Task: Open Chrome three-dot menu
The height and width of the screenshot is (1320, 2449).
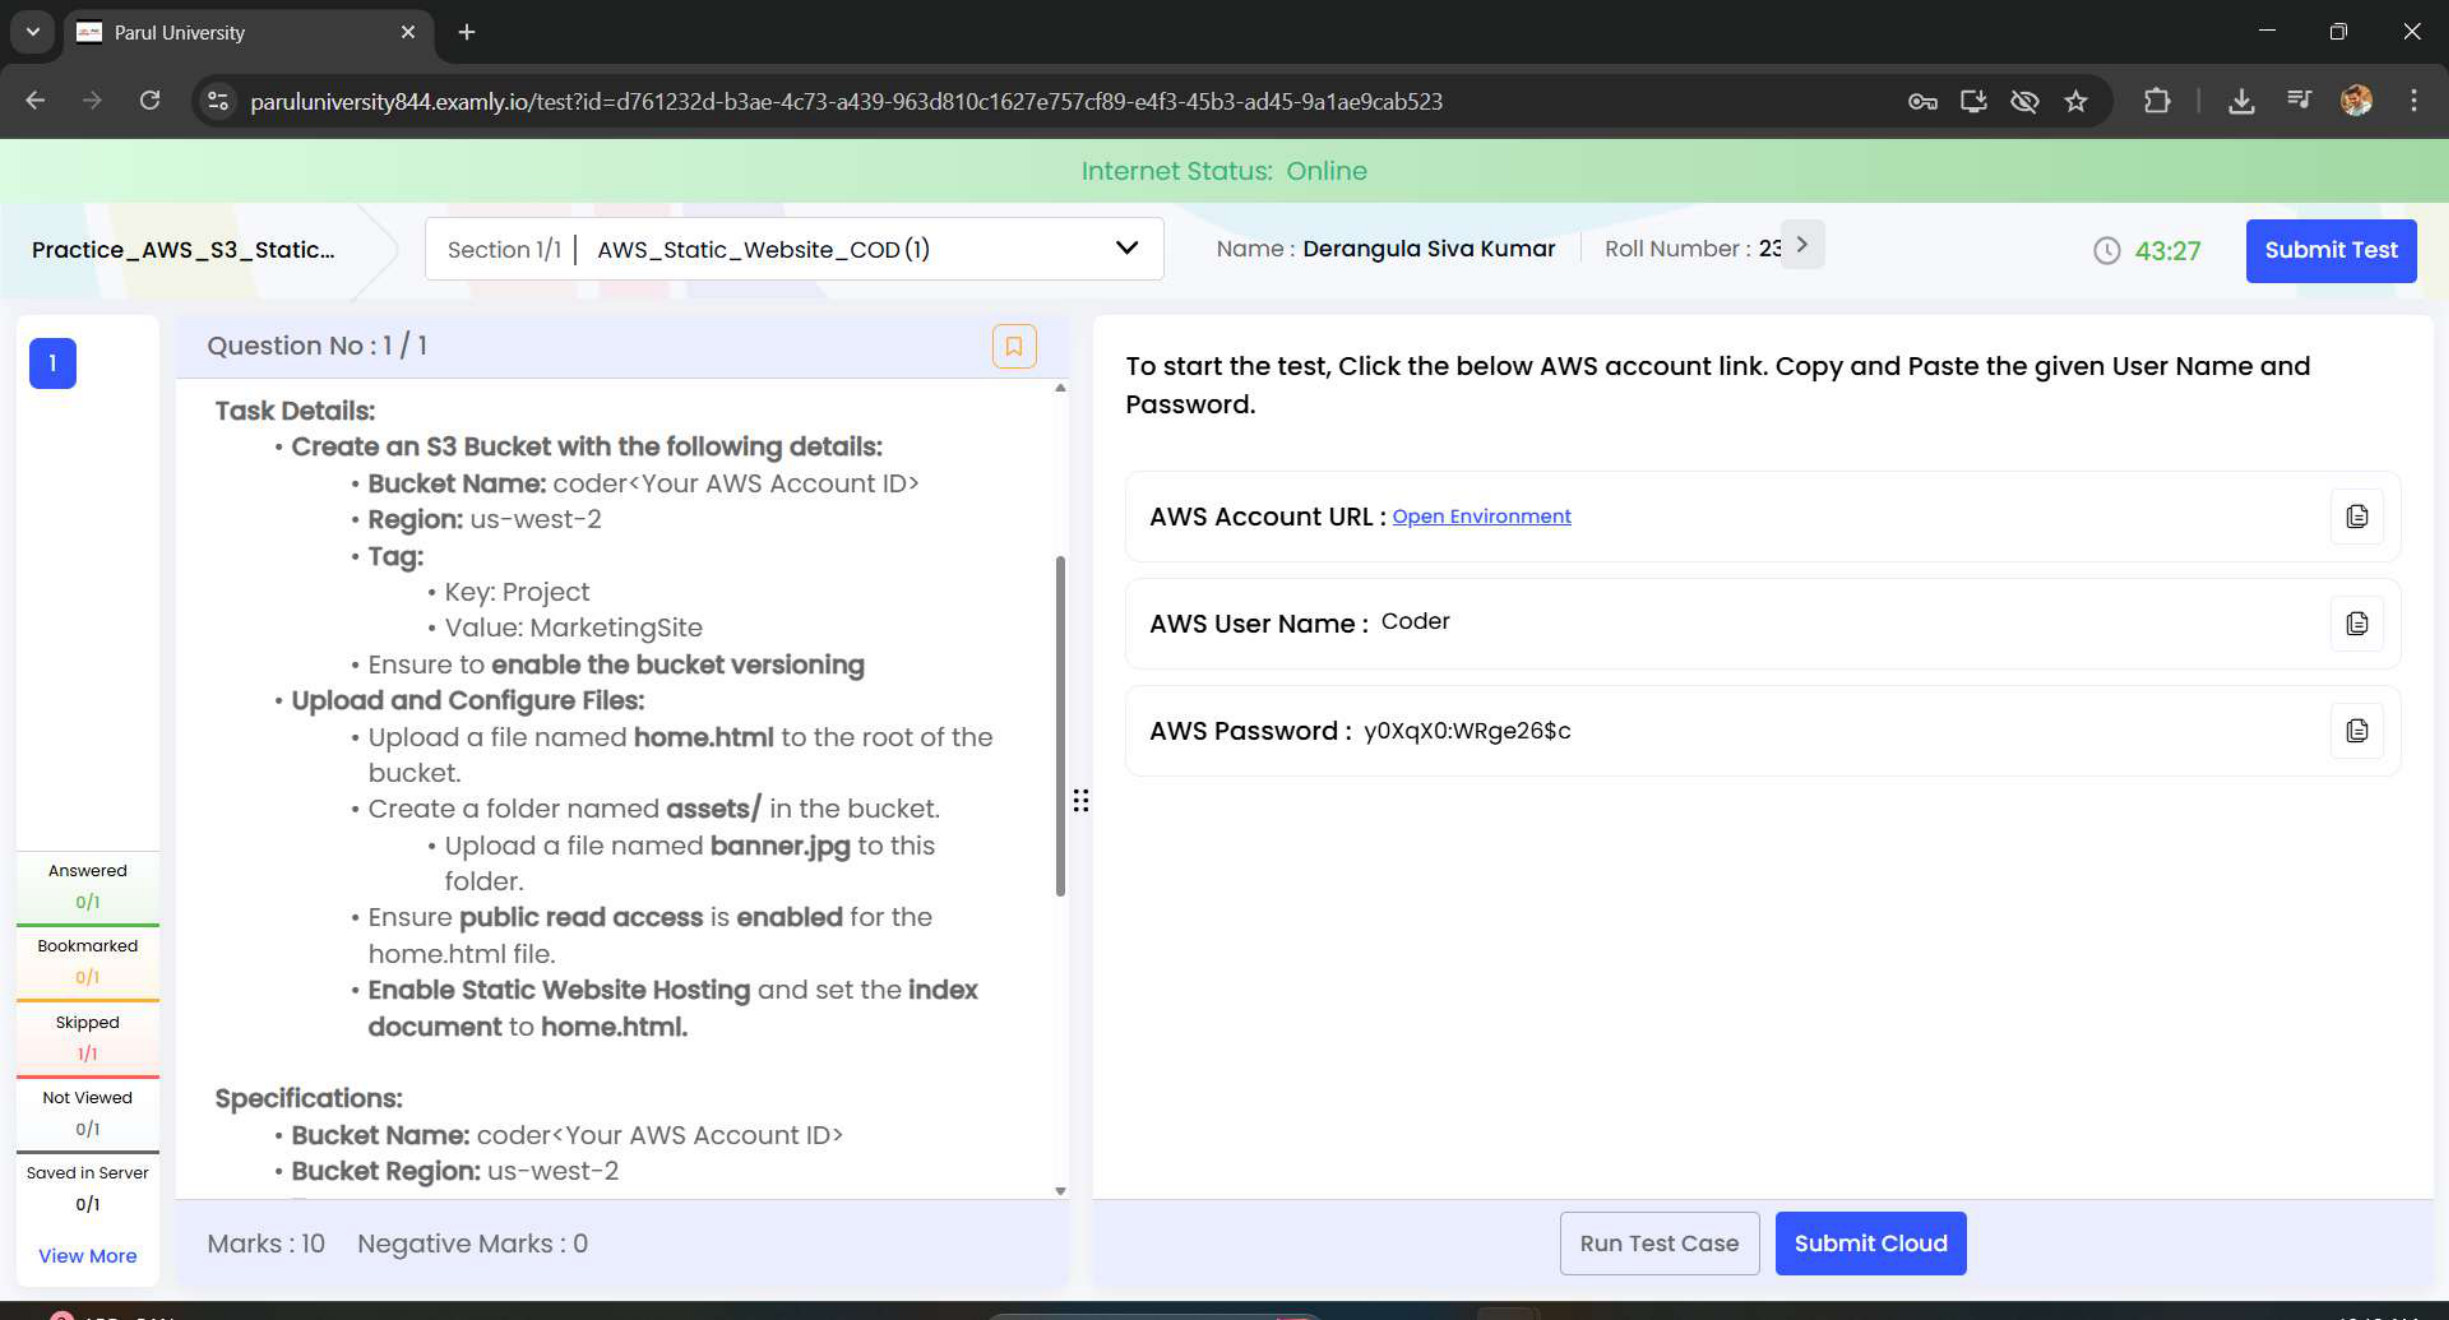Action: tap(2413, 101)
